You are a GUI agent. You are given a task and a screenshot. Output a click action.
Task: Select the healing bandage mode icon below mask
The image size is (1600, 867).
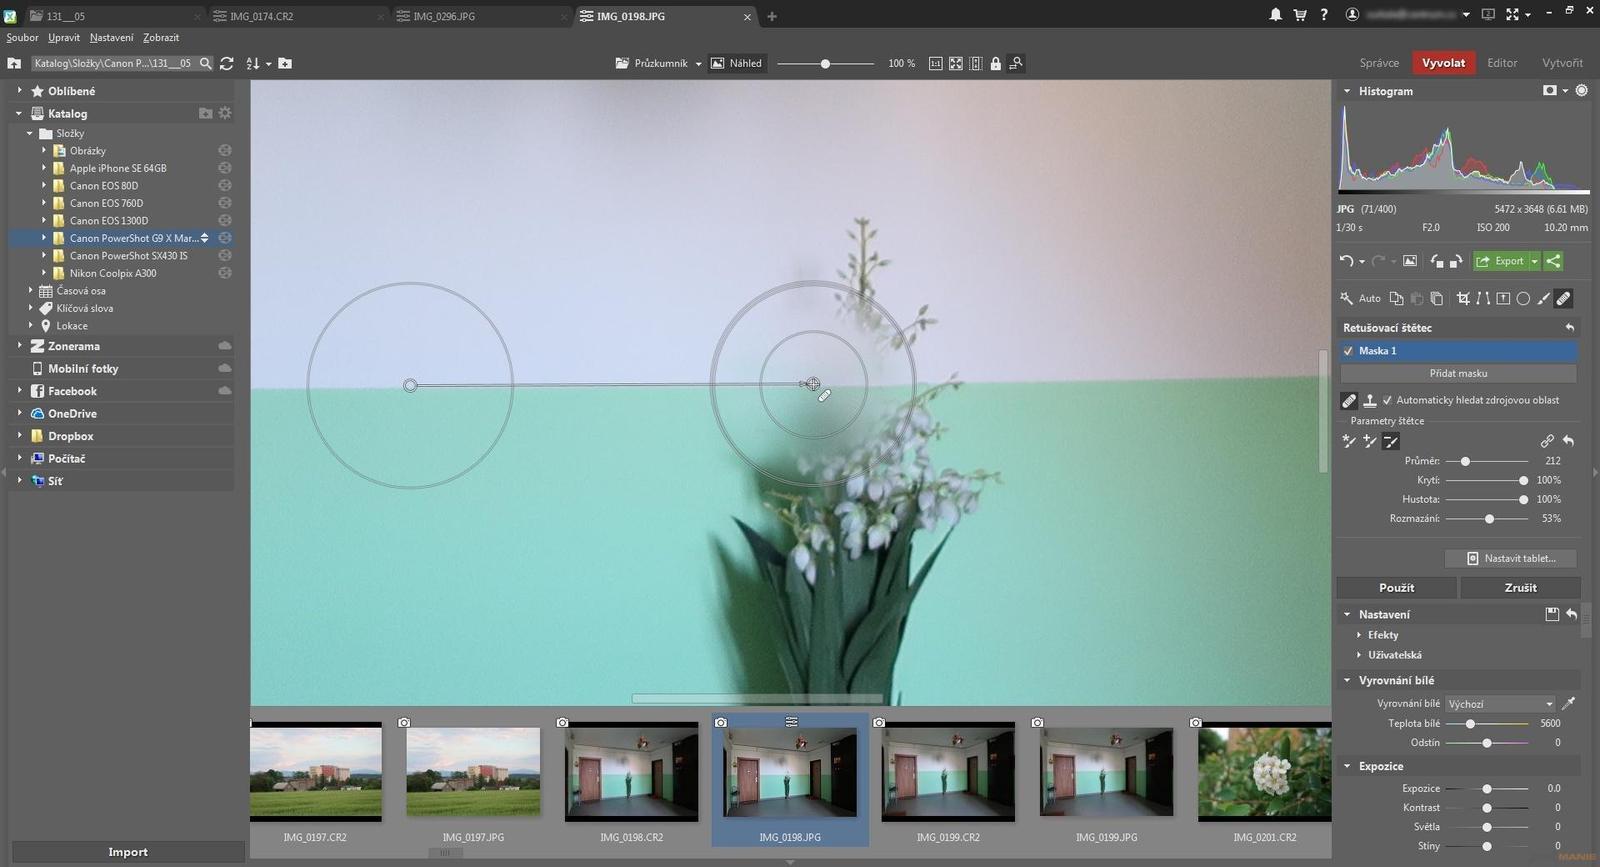pos(1349,400)
